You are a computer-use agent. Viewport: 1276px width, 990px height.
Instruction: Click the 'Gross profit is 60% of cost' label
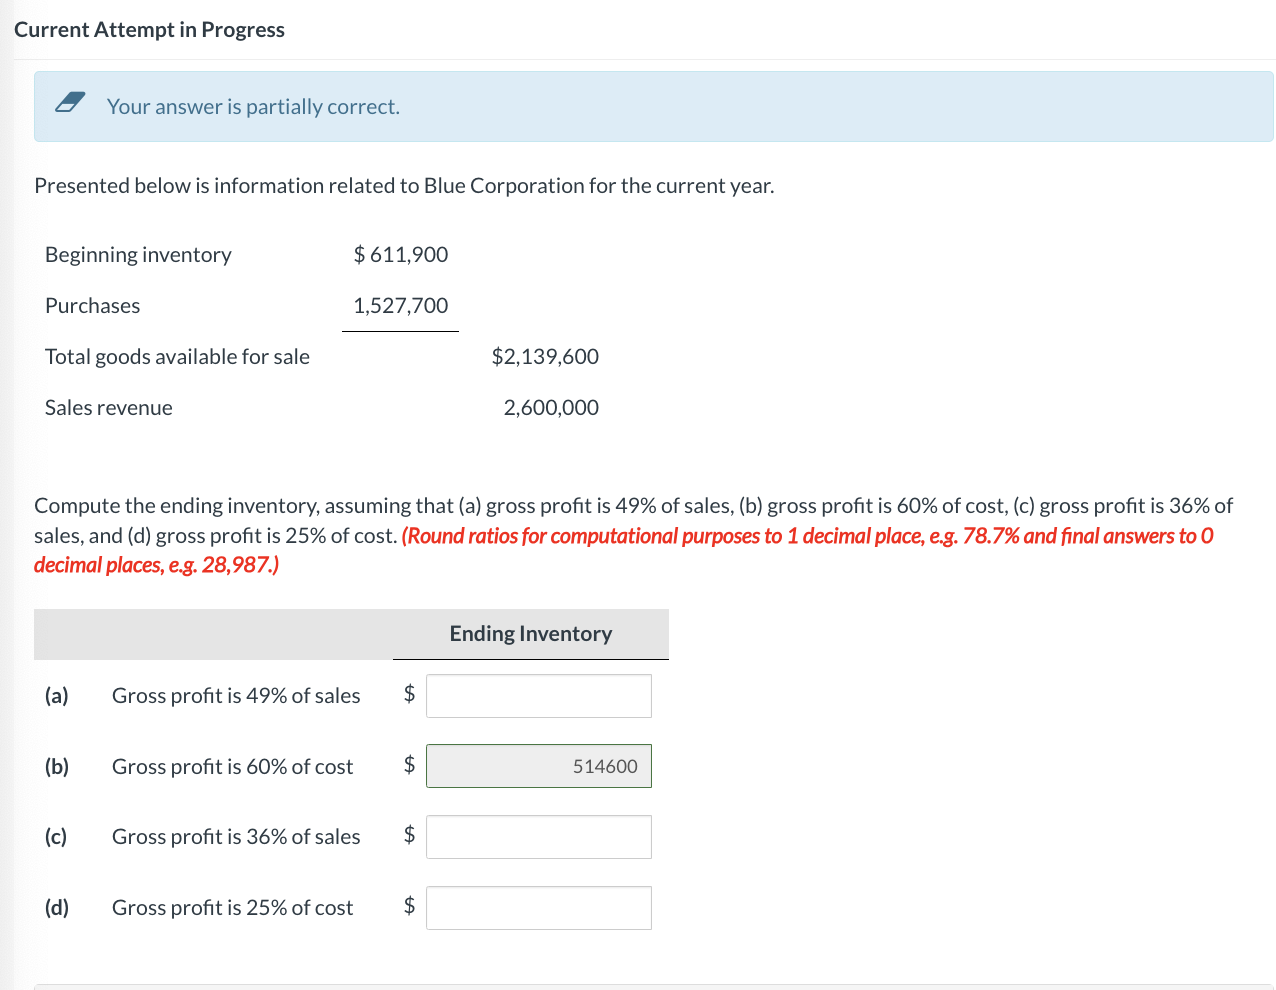click(233, 767)
